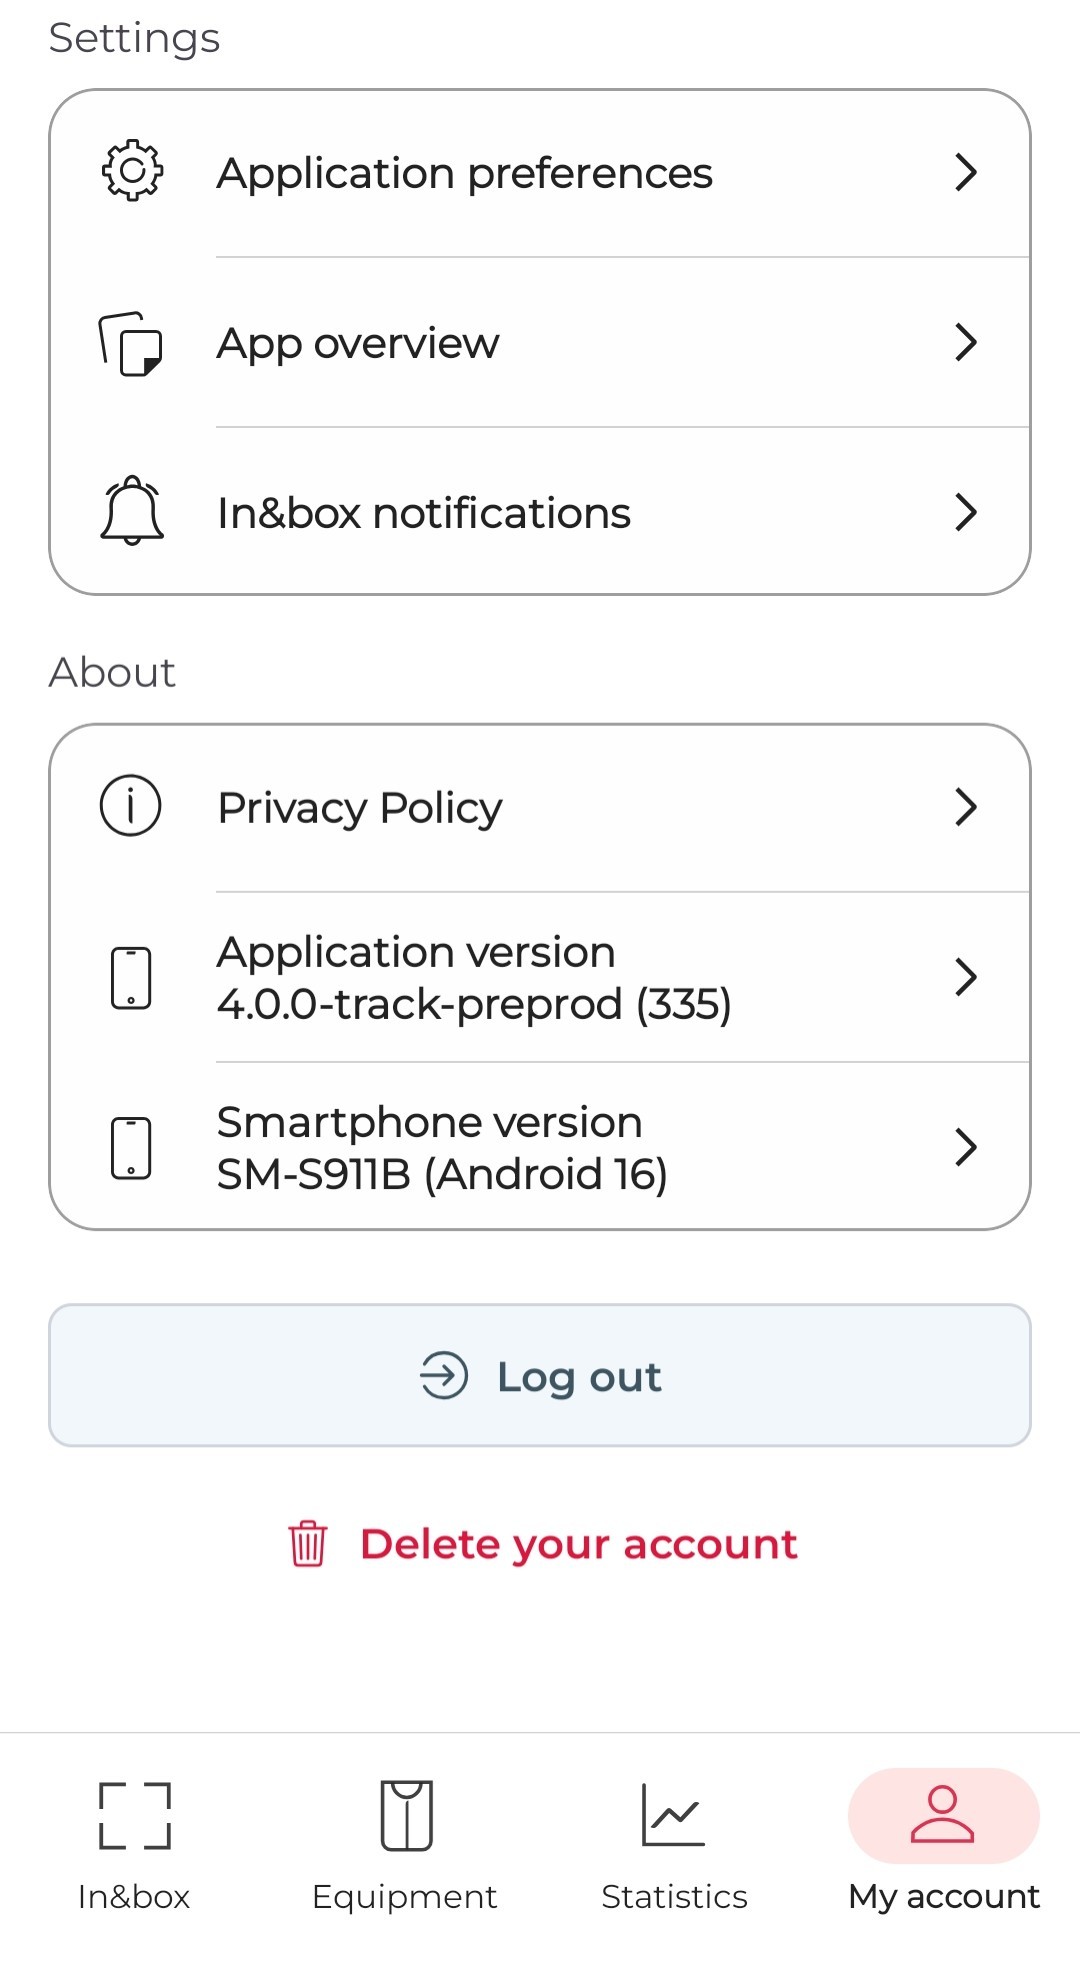Click the chevron next to Application version
The image size is (1080, 1972).
click(x=965, y=977)
